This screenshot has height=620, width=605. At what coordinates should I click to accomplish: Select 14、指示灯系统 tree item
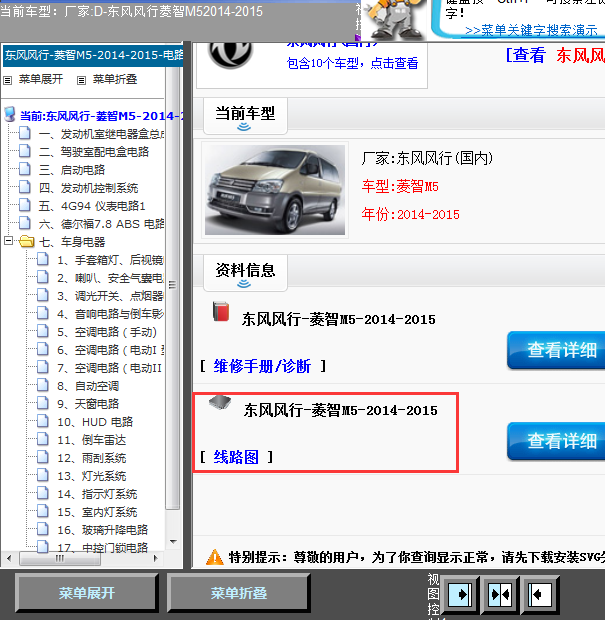tap(97, 494)
